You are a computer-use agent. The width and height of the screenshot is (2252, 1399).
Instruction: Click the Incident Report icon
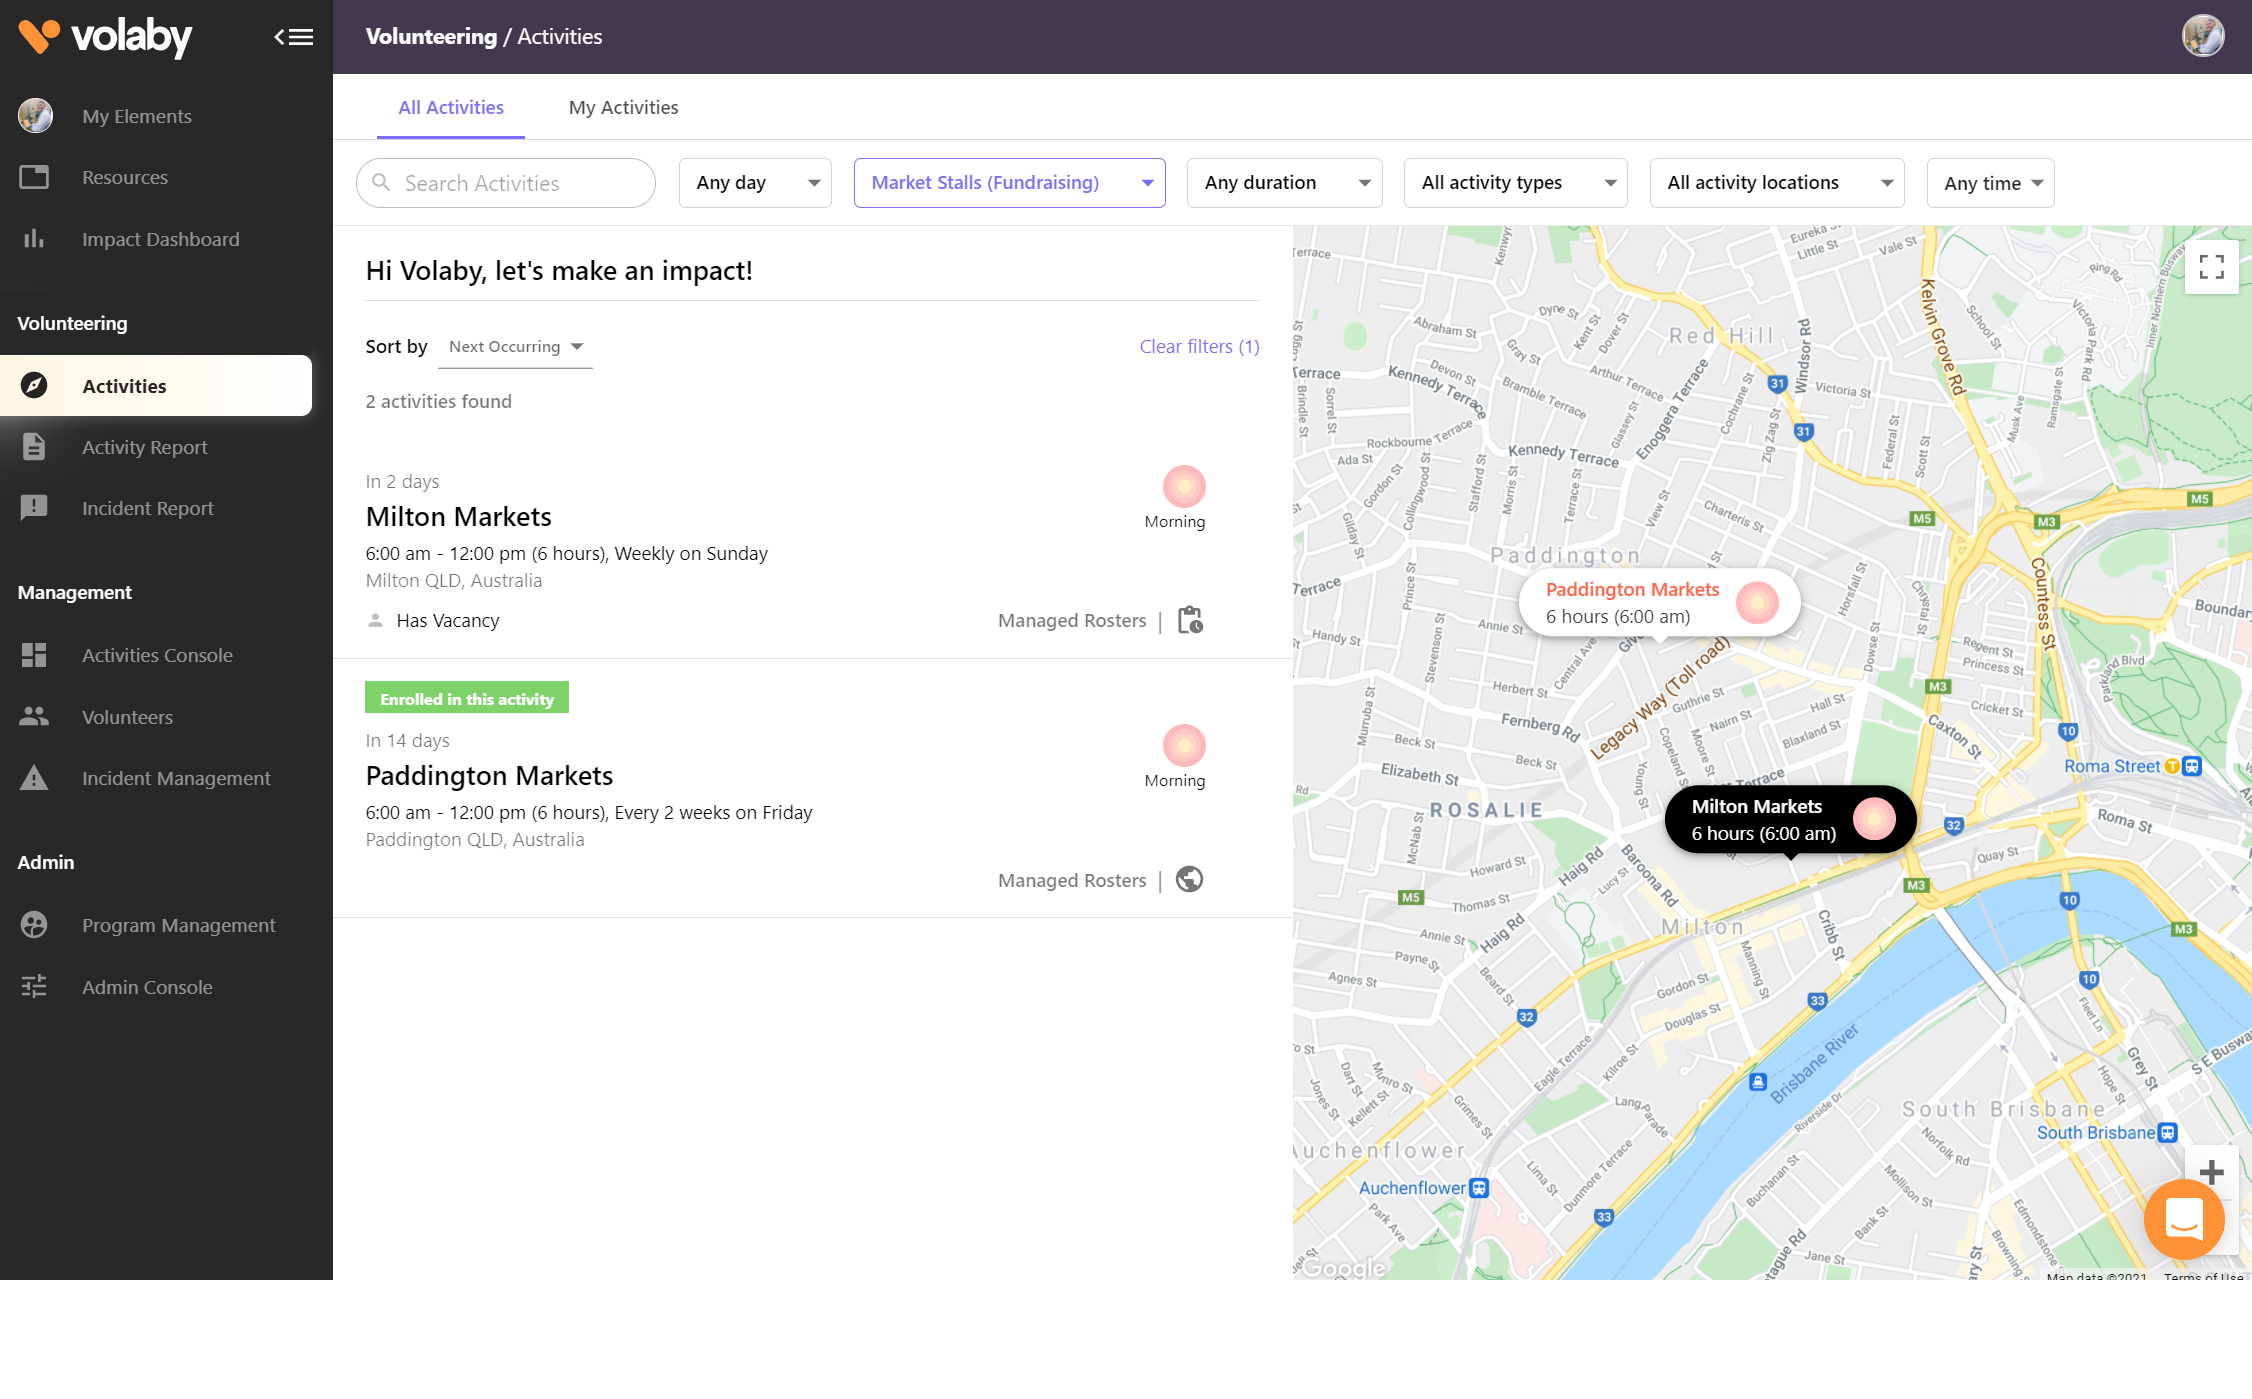point(35,507)
